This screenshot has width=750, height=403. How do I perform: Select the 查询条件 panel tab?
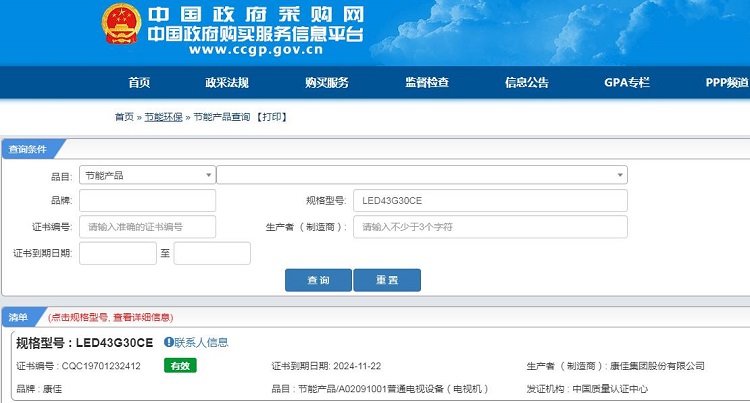28,149
